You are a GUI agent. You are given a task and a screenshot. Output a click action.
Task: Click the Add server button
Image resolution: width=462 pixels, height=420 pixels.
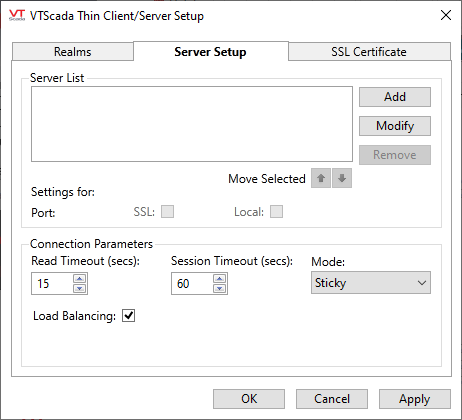(x=395, y=97)
